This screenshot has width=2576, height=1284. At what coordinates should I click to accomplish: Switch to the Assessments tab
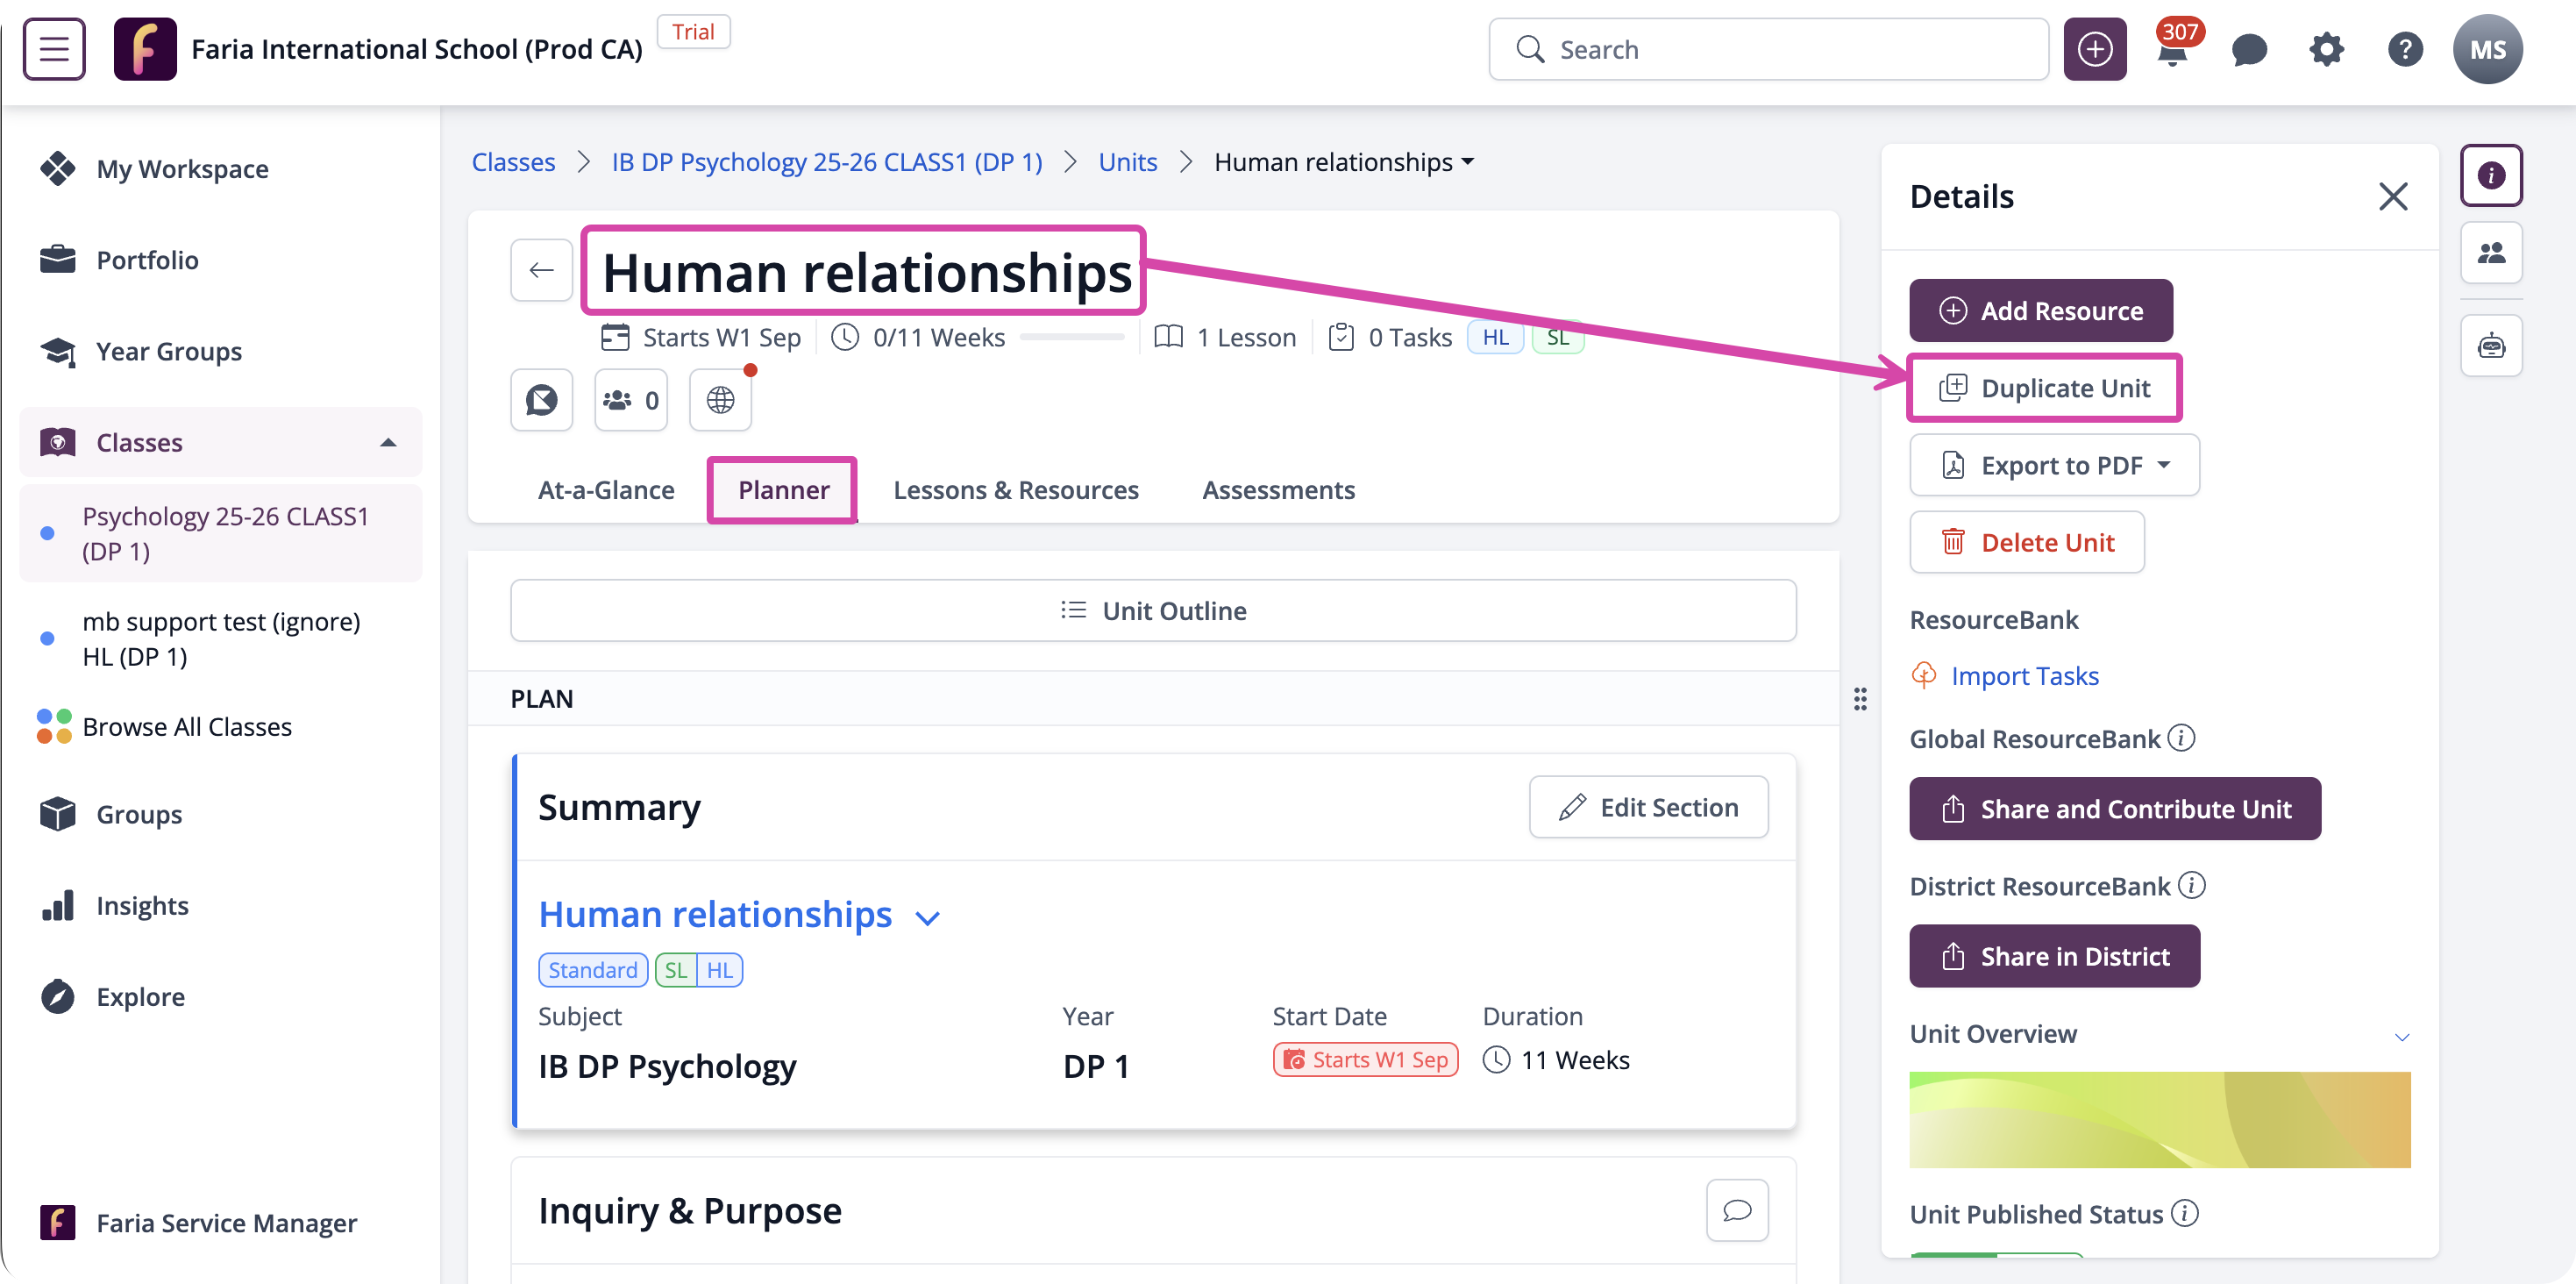[x=1278, y=490]
